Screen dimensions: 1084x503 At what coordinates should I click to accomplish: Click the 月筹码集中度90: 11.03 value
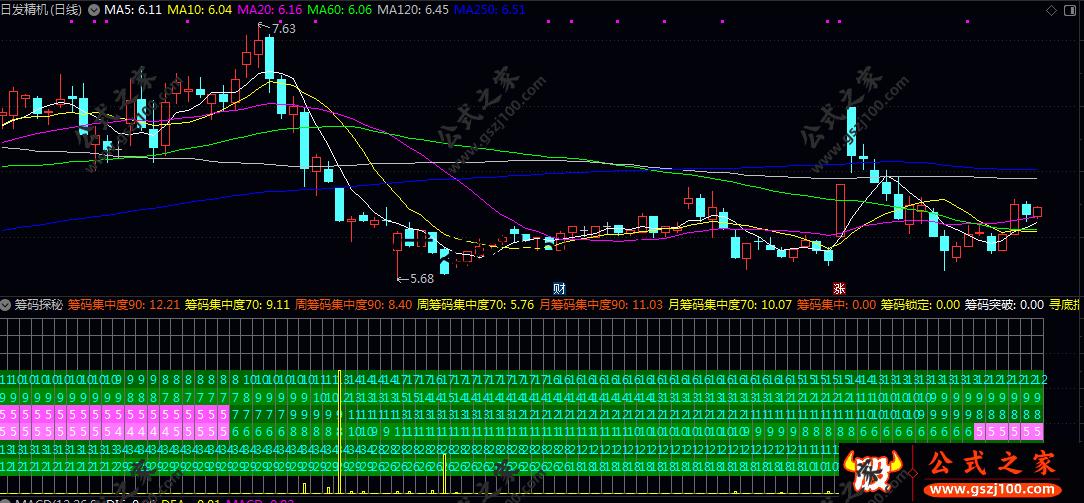tap(601, 304)
